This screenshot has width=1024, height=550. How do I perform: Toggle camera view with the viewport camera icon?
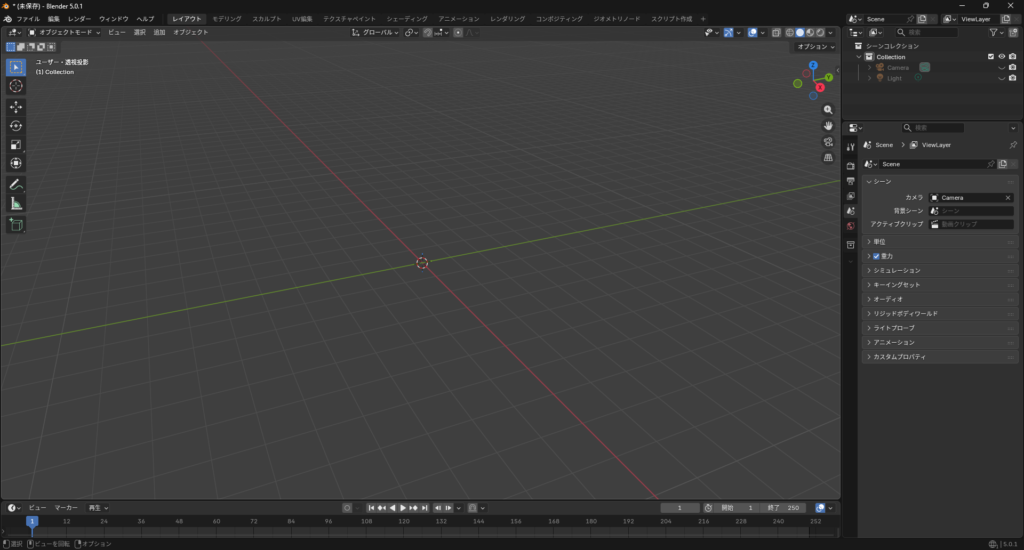pos(828,142)
